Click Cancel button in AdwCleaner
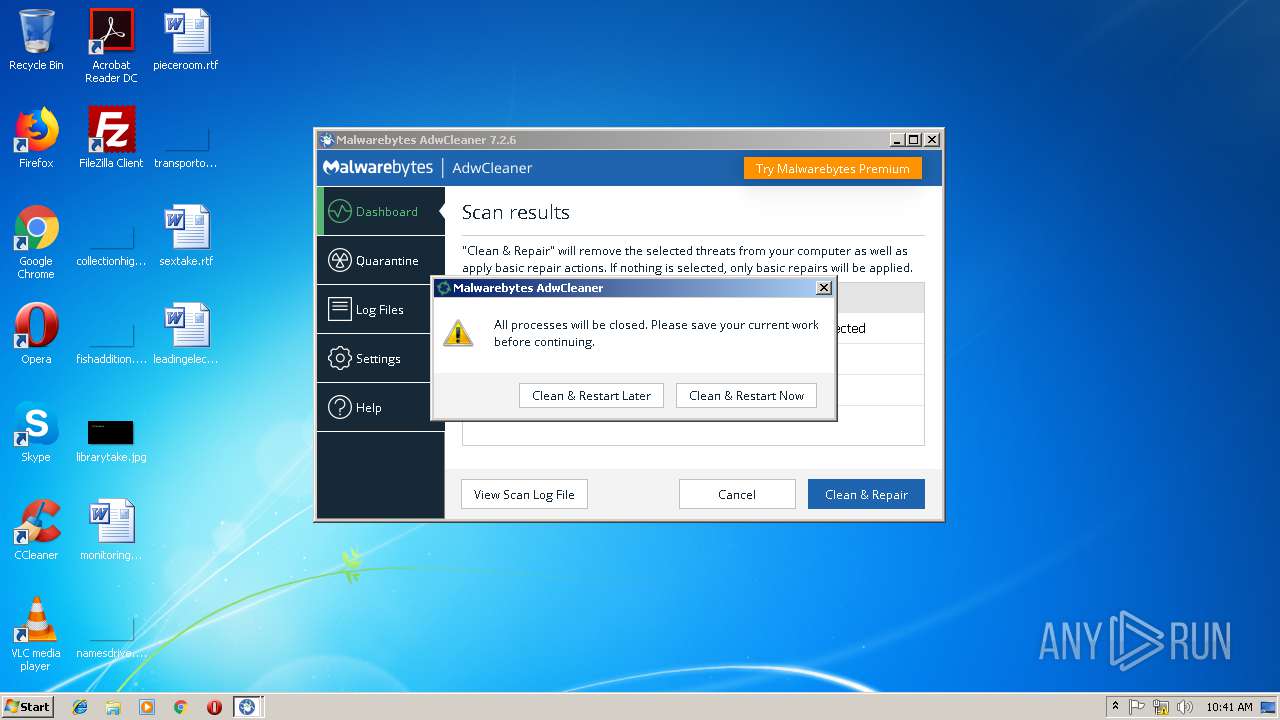The width and height of the screenshot is (1280, 720). click(737, 494)
